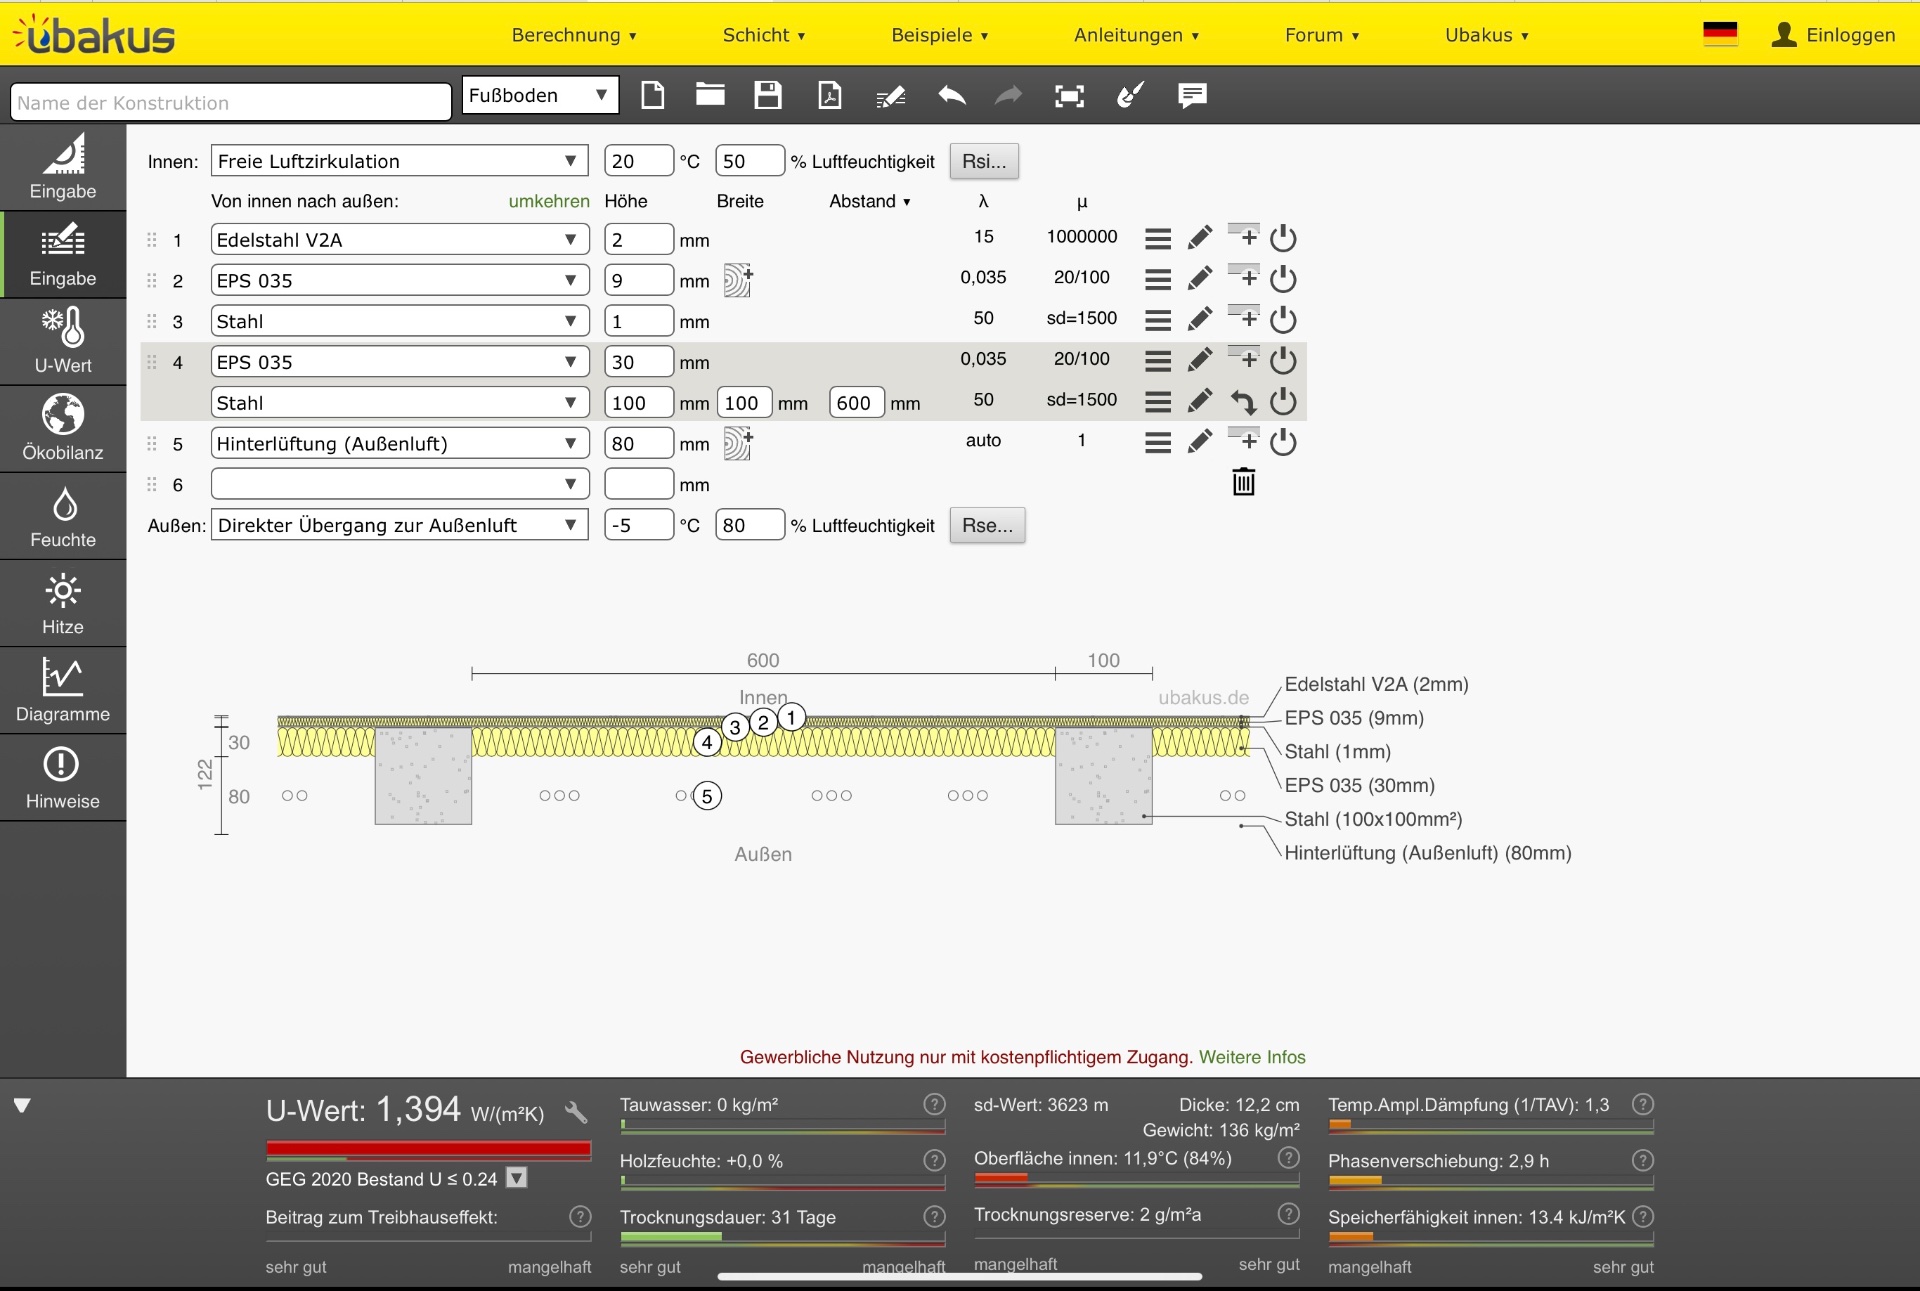Export as PDF using the toolbar icon
Image resolution: width=1920 pixels, height=1291 pixels.
click(x=830, y=96)
